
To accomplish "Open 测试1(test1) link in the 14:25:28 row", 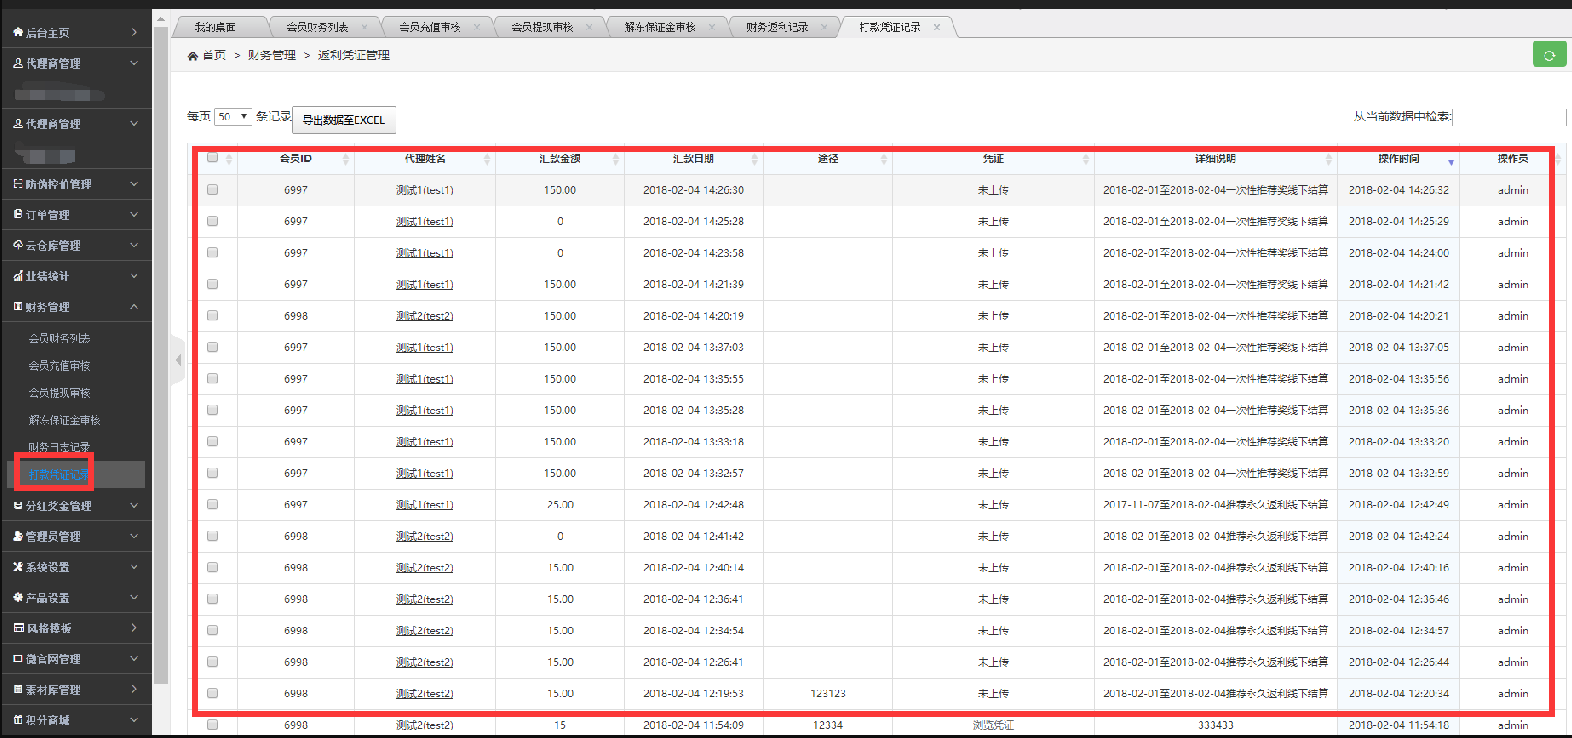I will coord(424,221).
